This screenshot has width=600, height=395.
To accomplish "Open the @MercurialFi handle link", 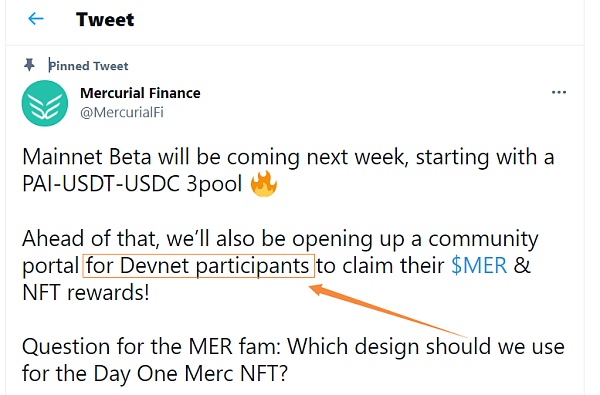I will [122, 113].
